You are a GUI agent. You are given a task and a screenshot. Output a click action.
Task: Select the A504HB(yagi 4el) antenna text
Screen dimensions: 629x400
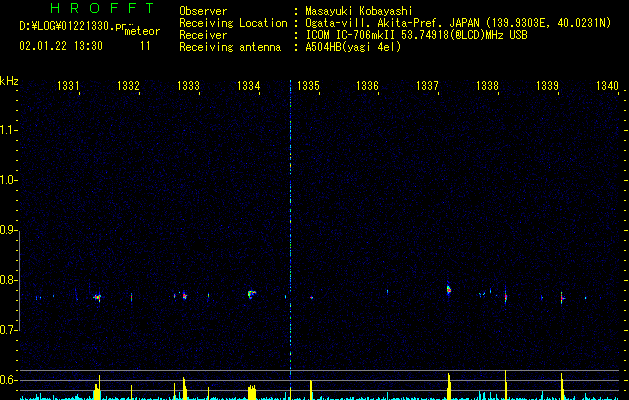(353, 47)
